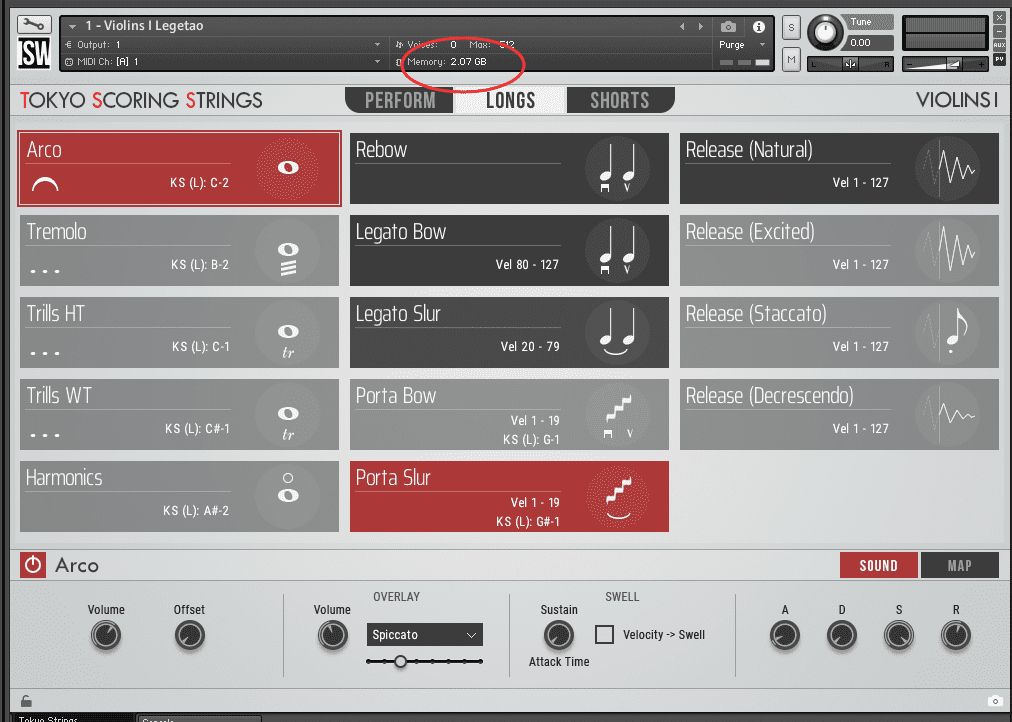Mute the instrument with M button

pyautogui.click(x=791, y=61)
